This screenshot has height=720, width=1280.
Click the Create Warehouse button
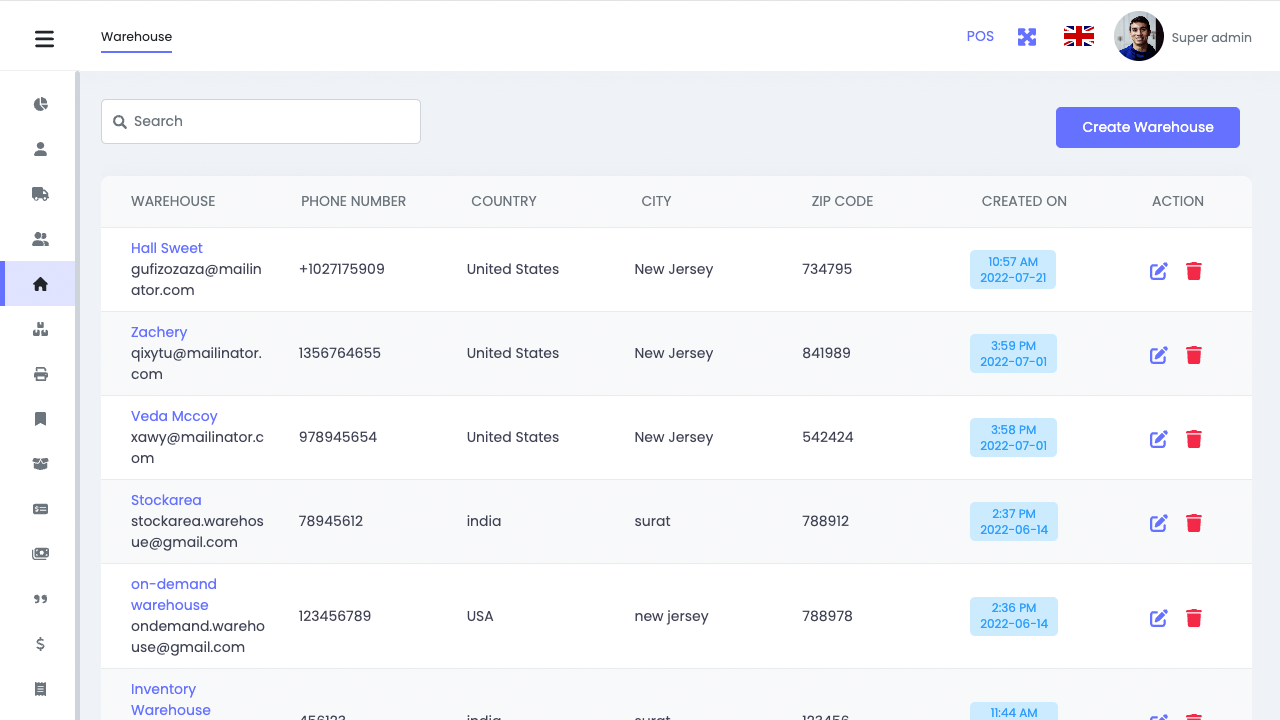(1147, 127)
